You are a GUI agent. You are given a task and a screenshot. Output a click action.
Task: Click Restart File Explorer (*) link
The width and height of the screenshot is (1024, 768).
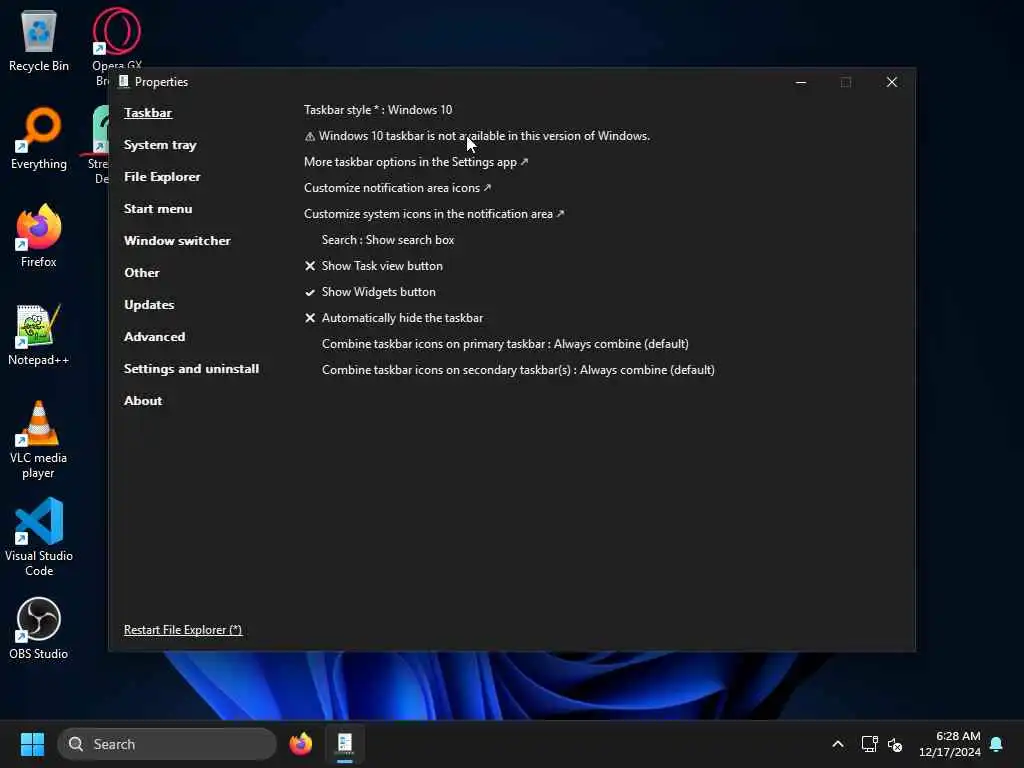[x=183, y=630]
